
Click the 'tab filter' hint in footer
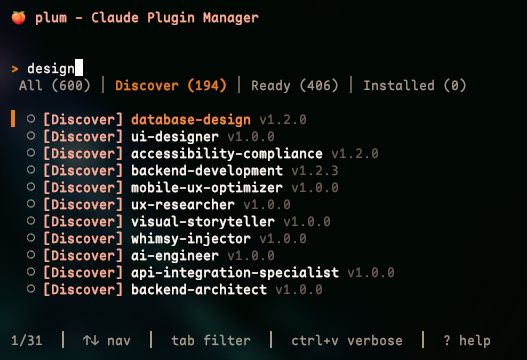[211, 341]
